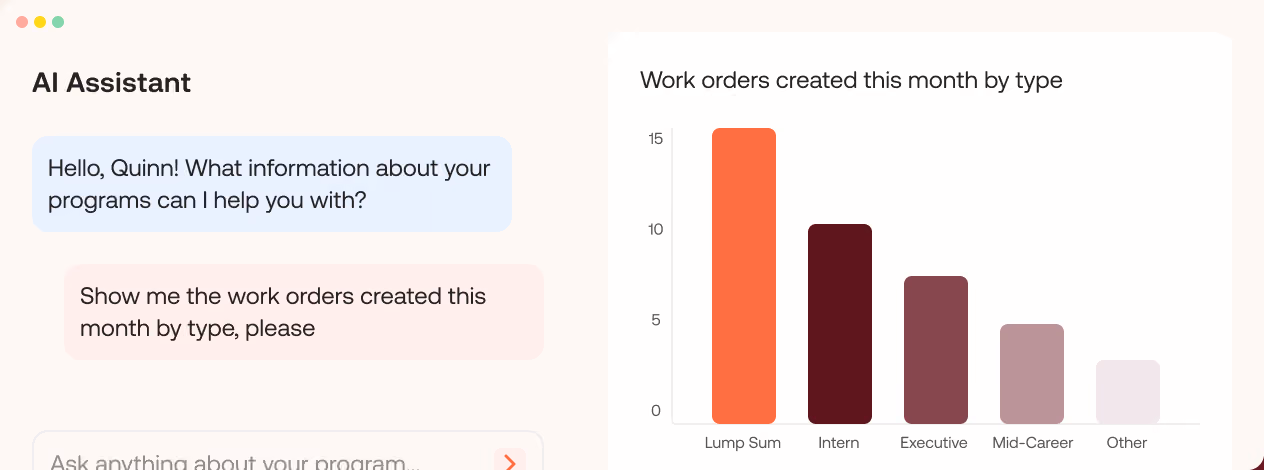Click the 'Show me the work orders' user message
1264x470 pixels.
coord(304,312)
